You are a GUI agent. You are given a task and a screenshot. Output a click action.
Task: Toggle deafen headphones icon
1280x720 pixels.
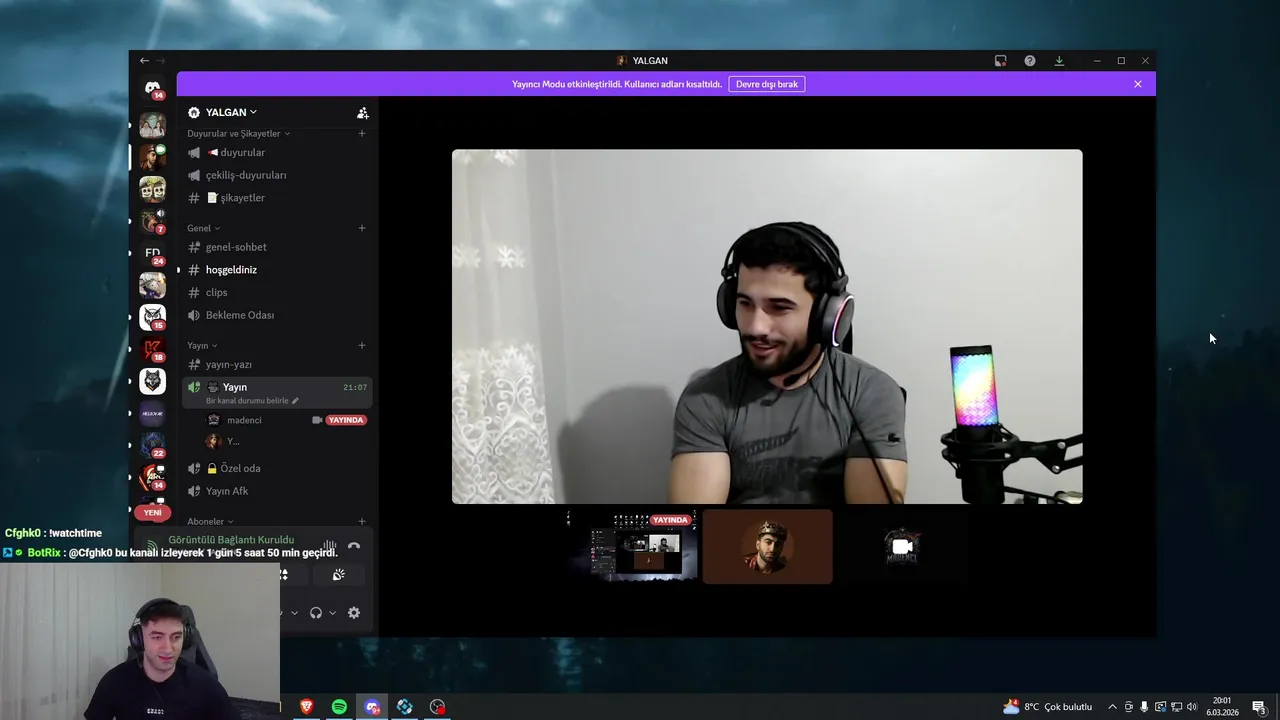click(x=316, y=613)
